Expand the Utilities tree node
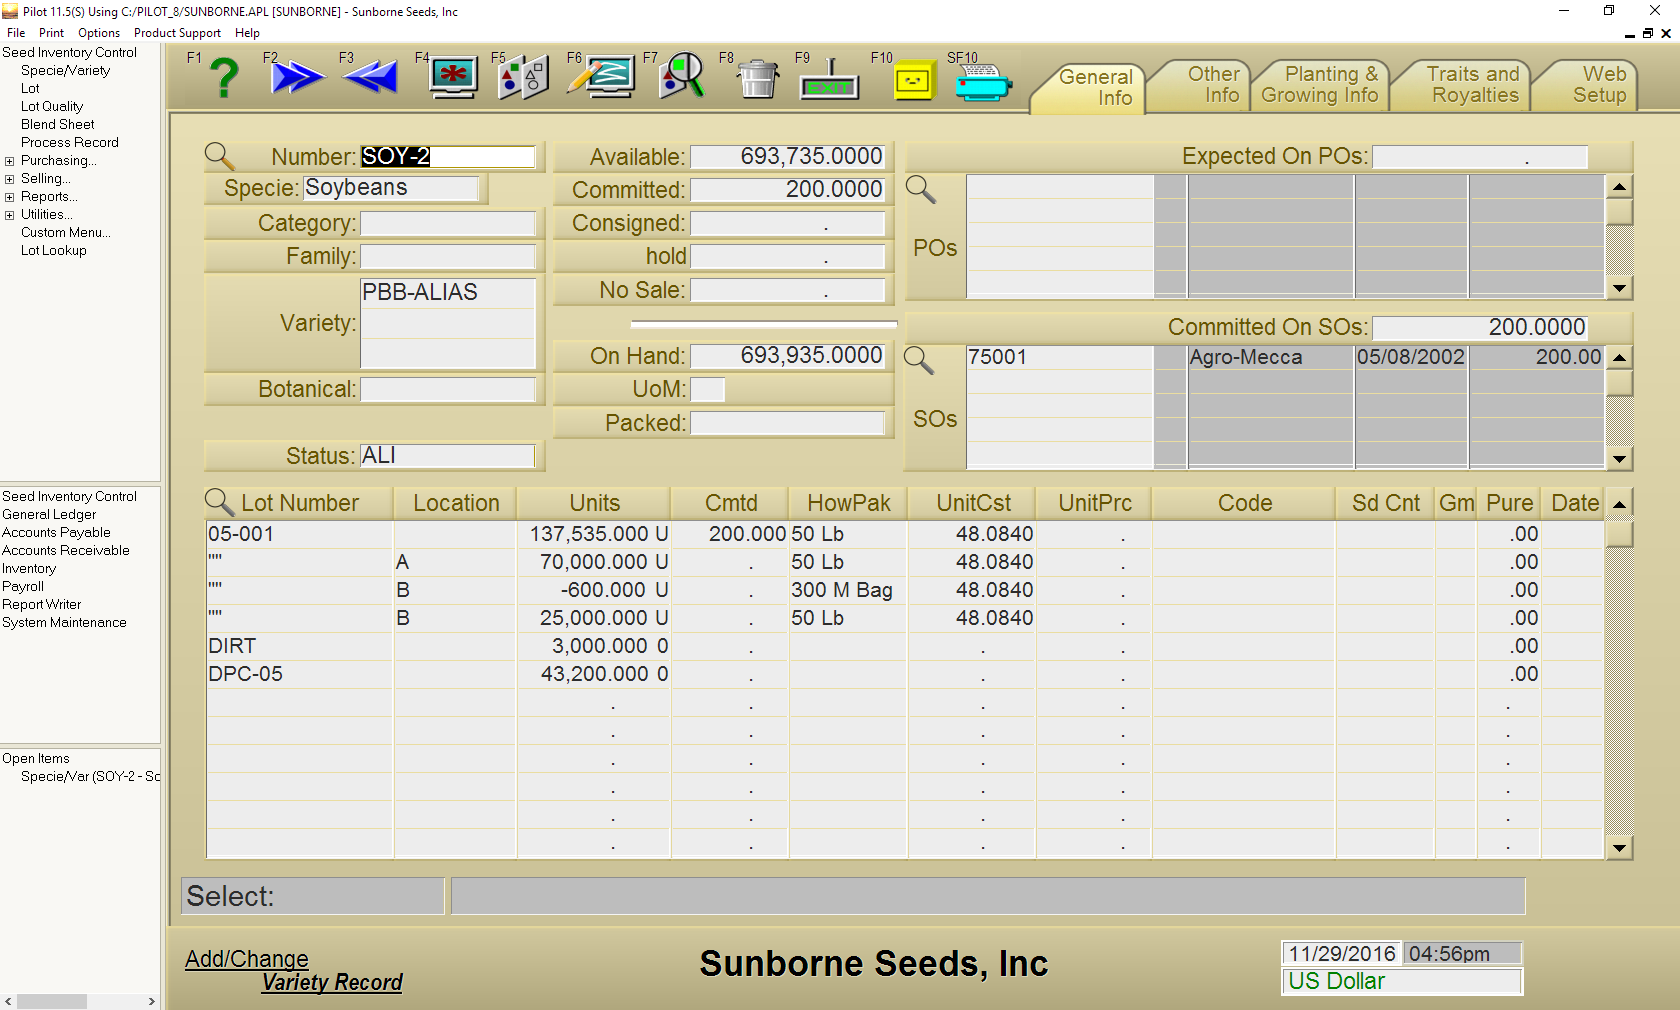The image size is (1680, 1010). 9,215
